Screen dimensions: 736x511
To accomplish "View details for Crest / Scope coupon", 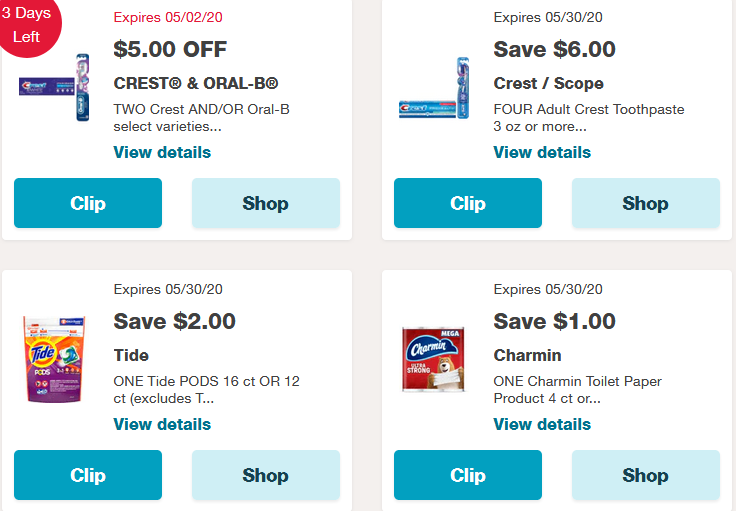I will pos(542,152).
